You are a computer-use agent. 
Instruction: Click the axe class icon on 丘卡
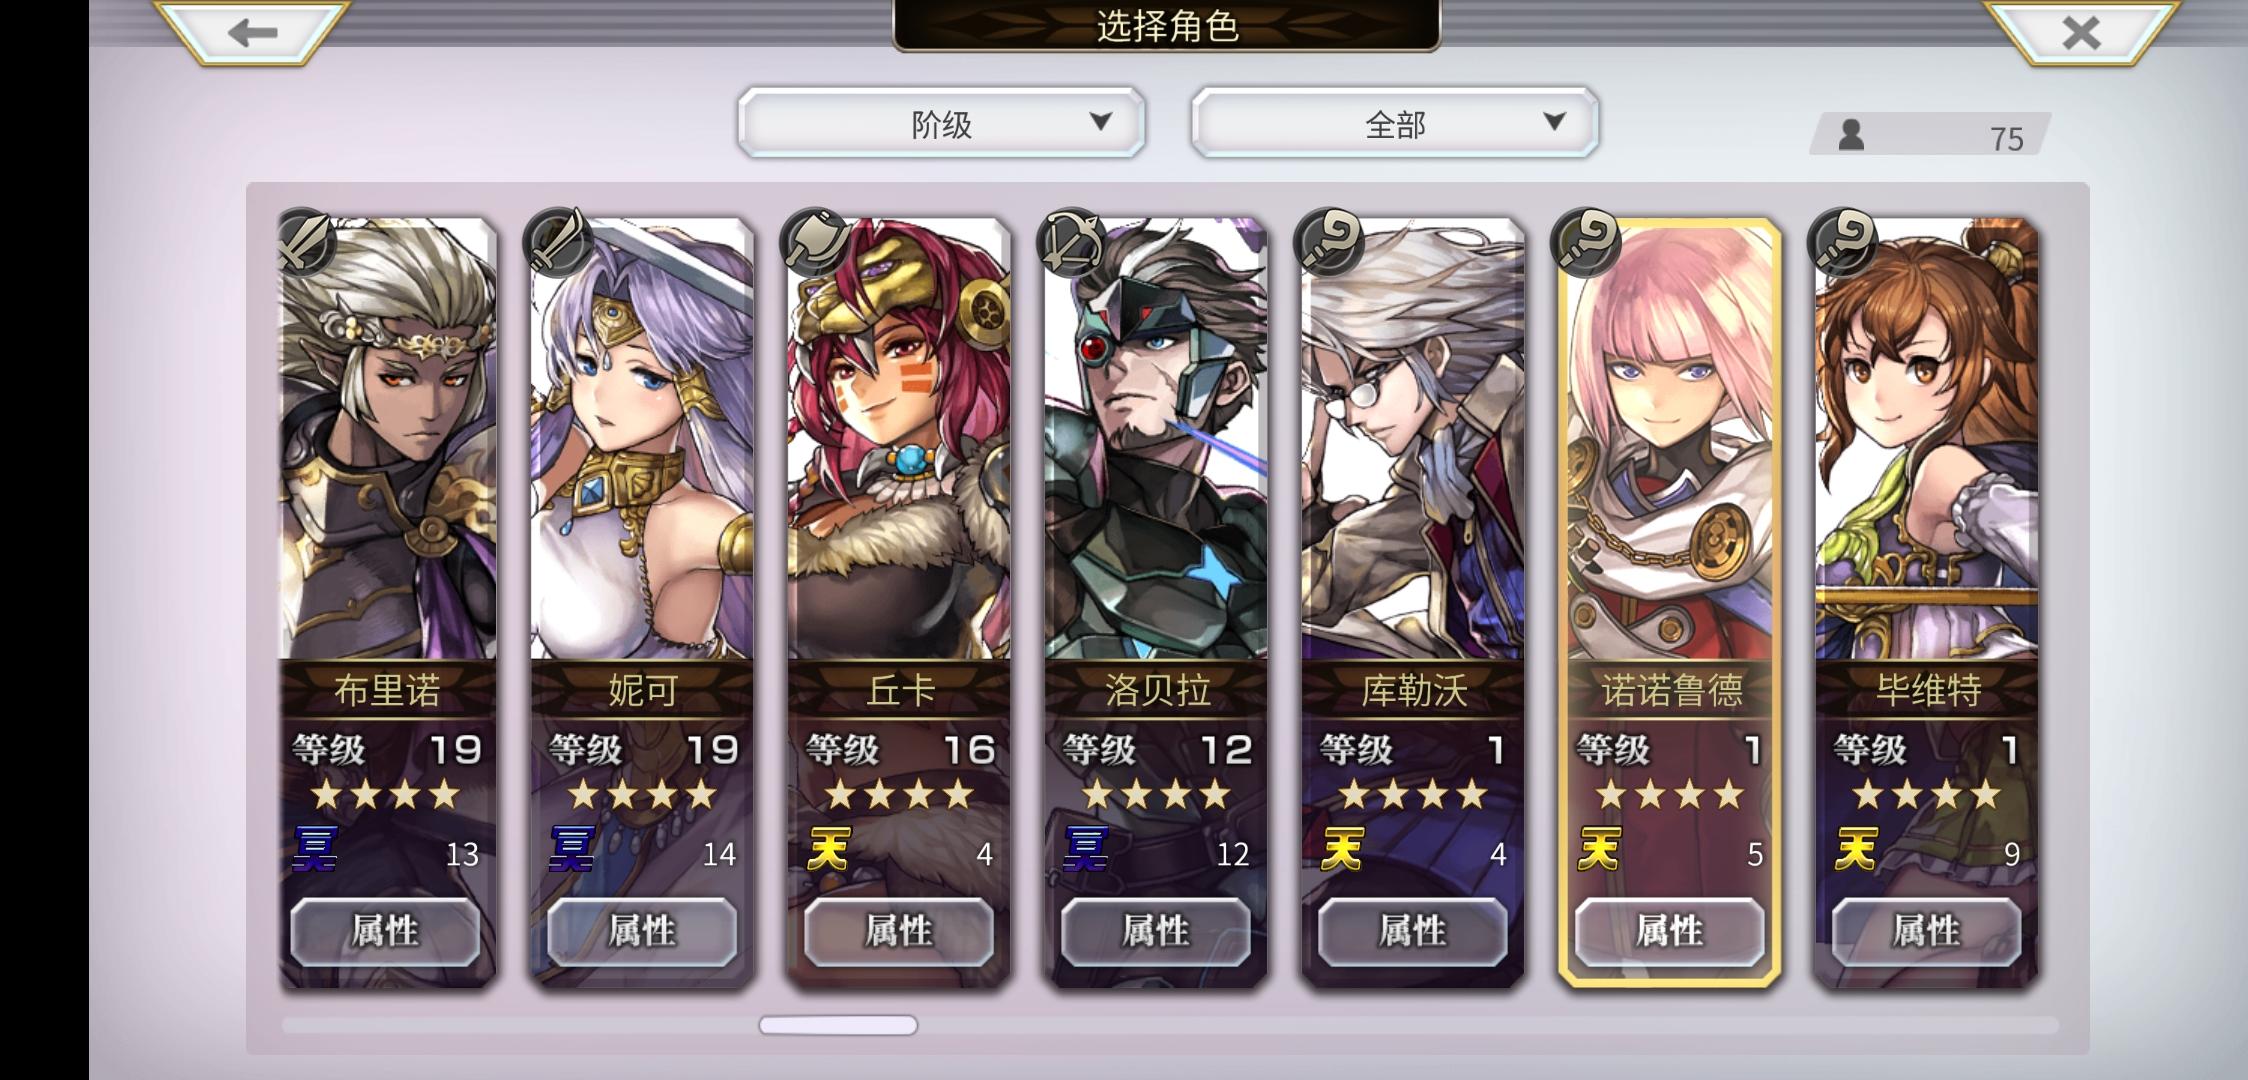point(816,242)
